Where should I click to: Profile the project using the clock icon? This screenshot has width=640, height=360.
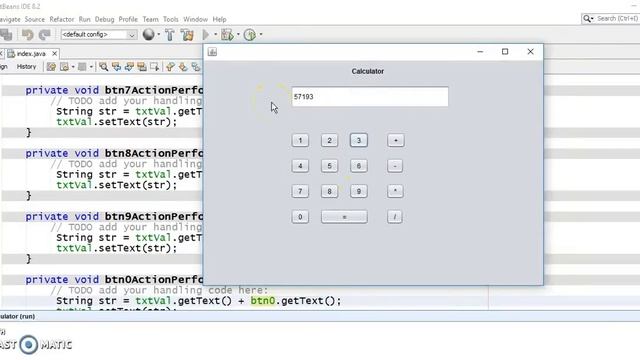(250, 35)
